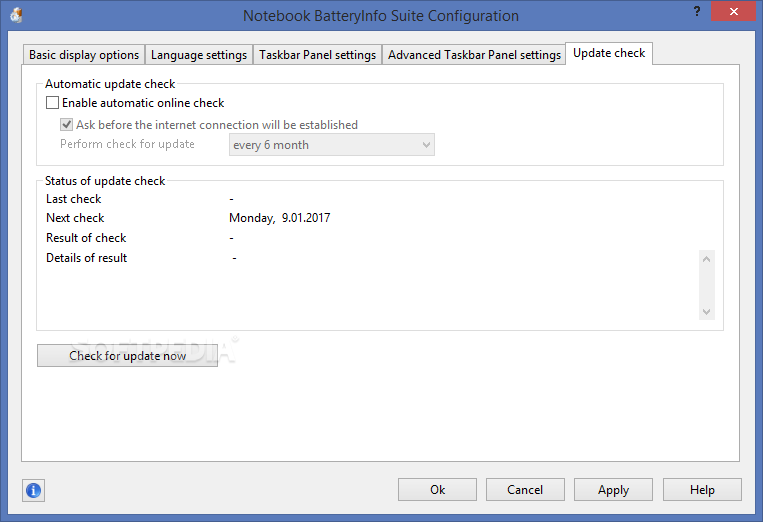Click the 'Last check' label
The width and height of the screenshot is (763, 522).
click(x=73, y=199)
